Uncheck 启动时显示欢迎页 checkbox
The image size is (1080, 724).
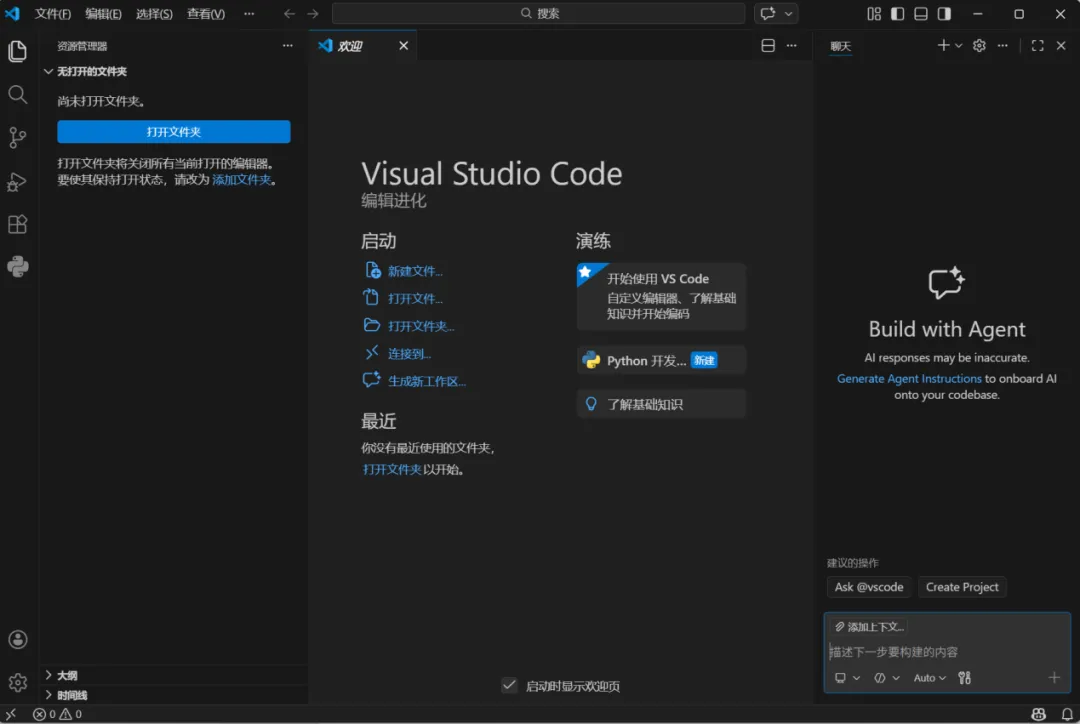509,685
